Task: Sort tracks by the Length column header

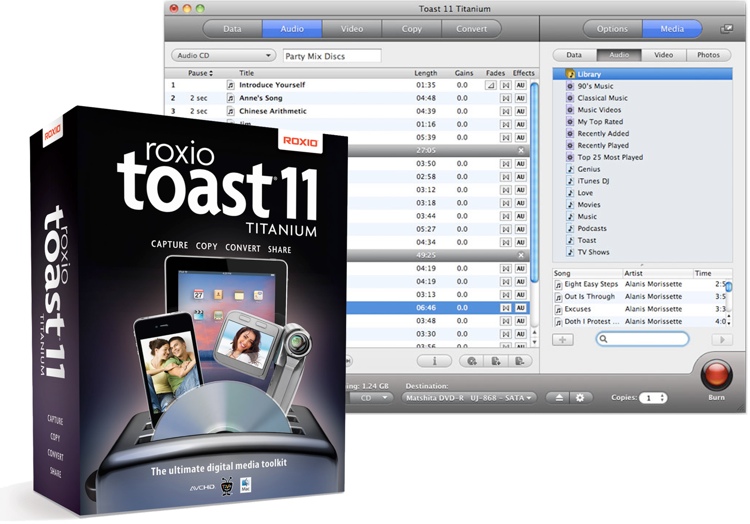Action: click(426, 73)
